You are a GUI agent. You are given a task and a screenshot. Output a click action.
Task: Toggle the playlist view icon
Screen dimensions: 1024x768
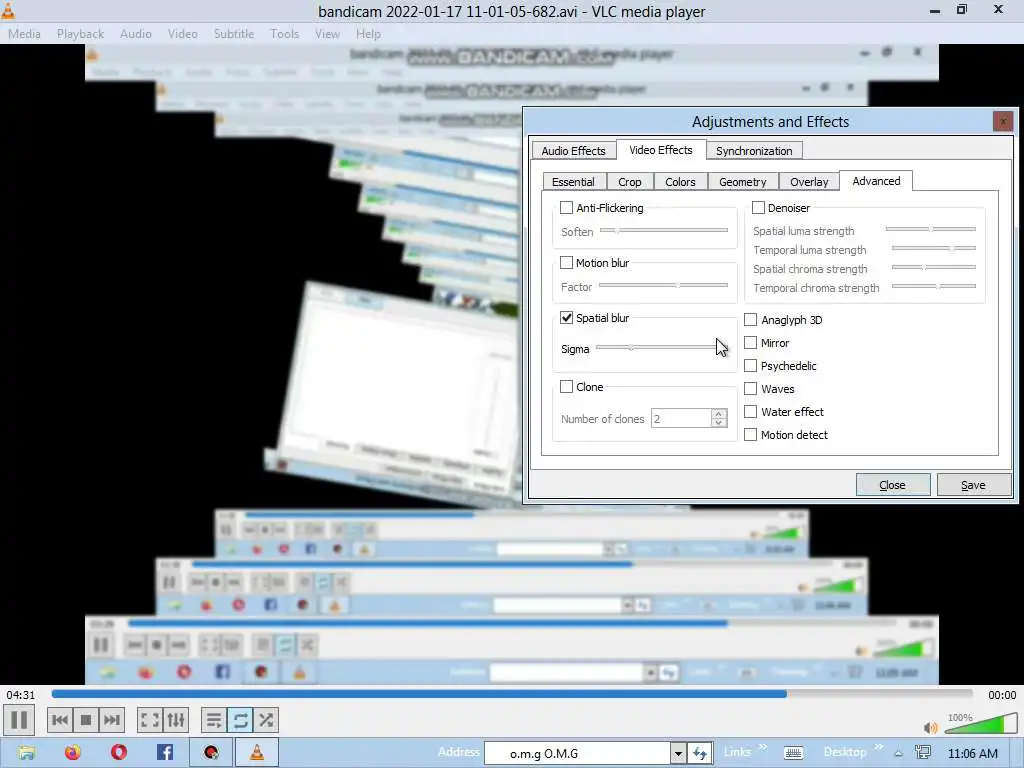click(214, 720)
